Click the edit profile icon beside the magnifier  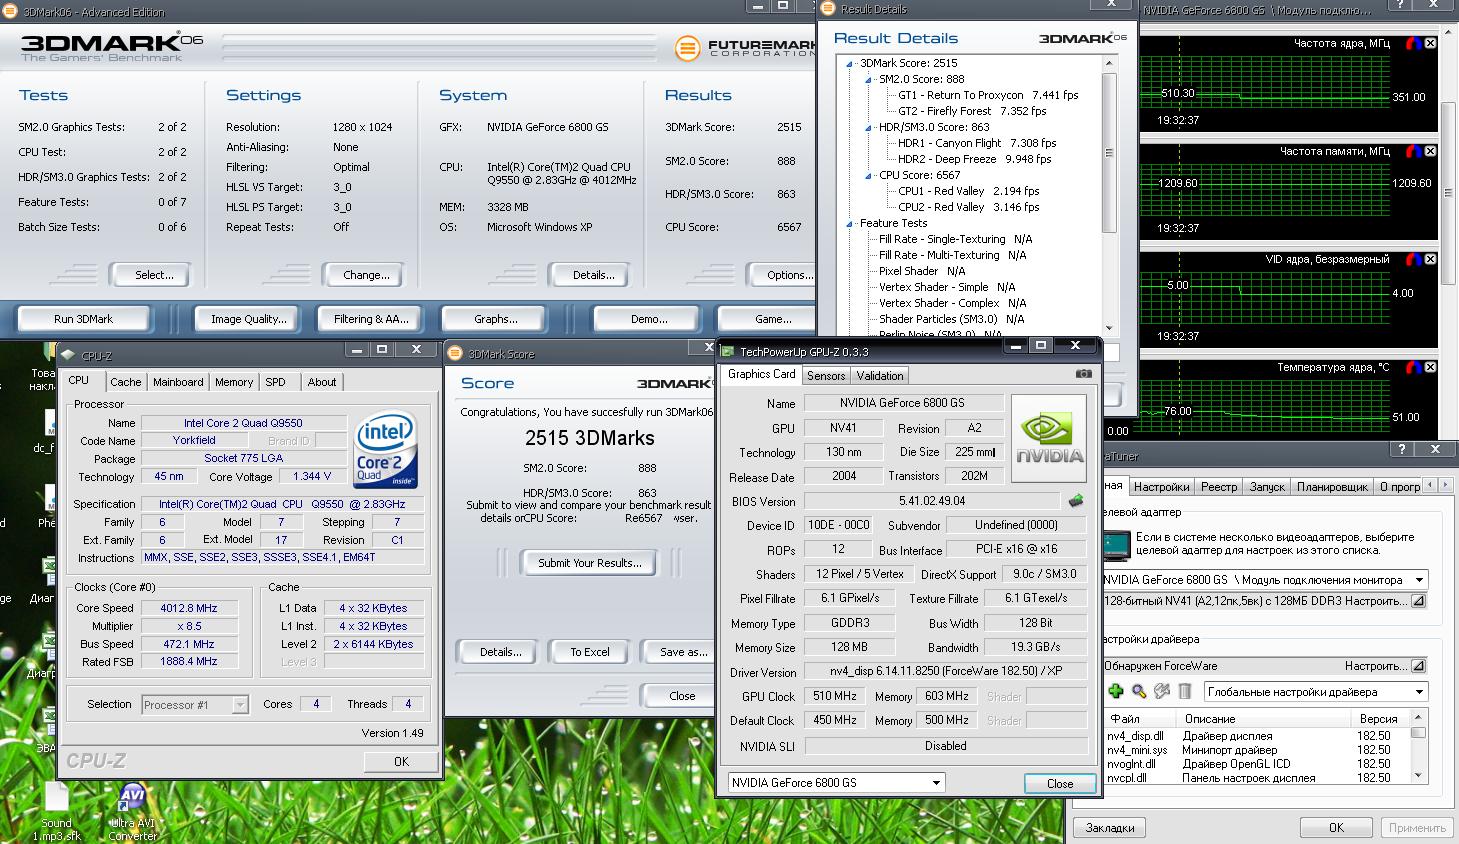[x=1162, y=691]
